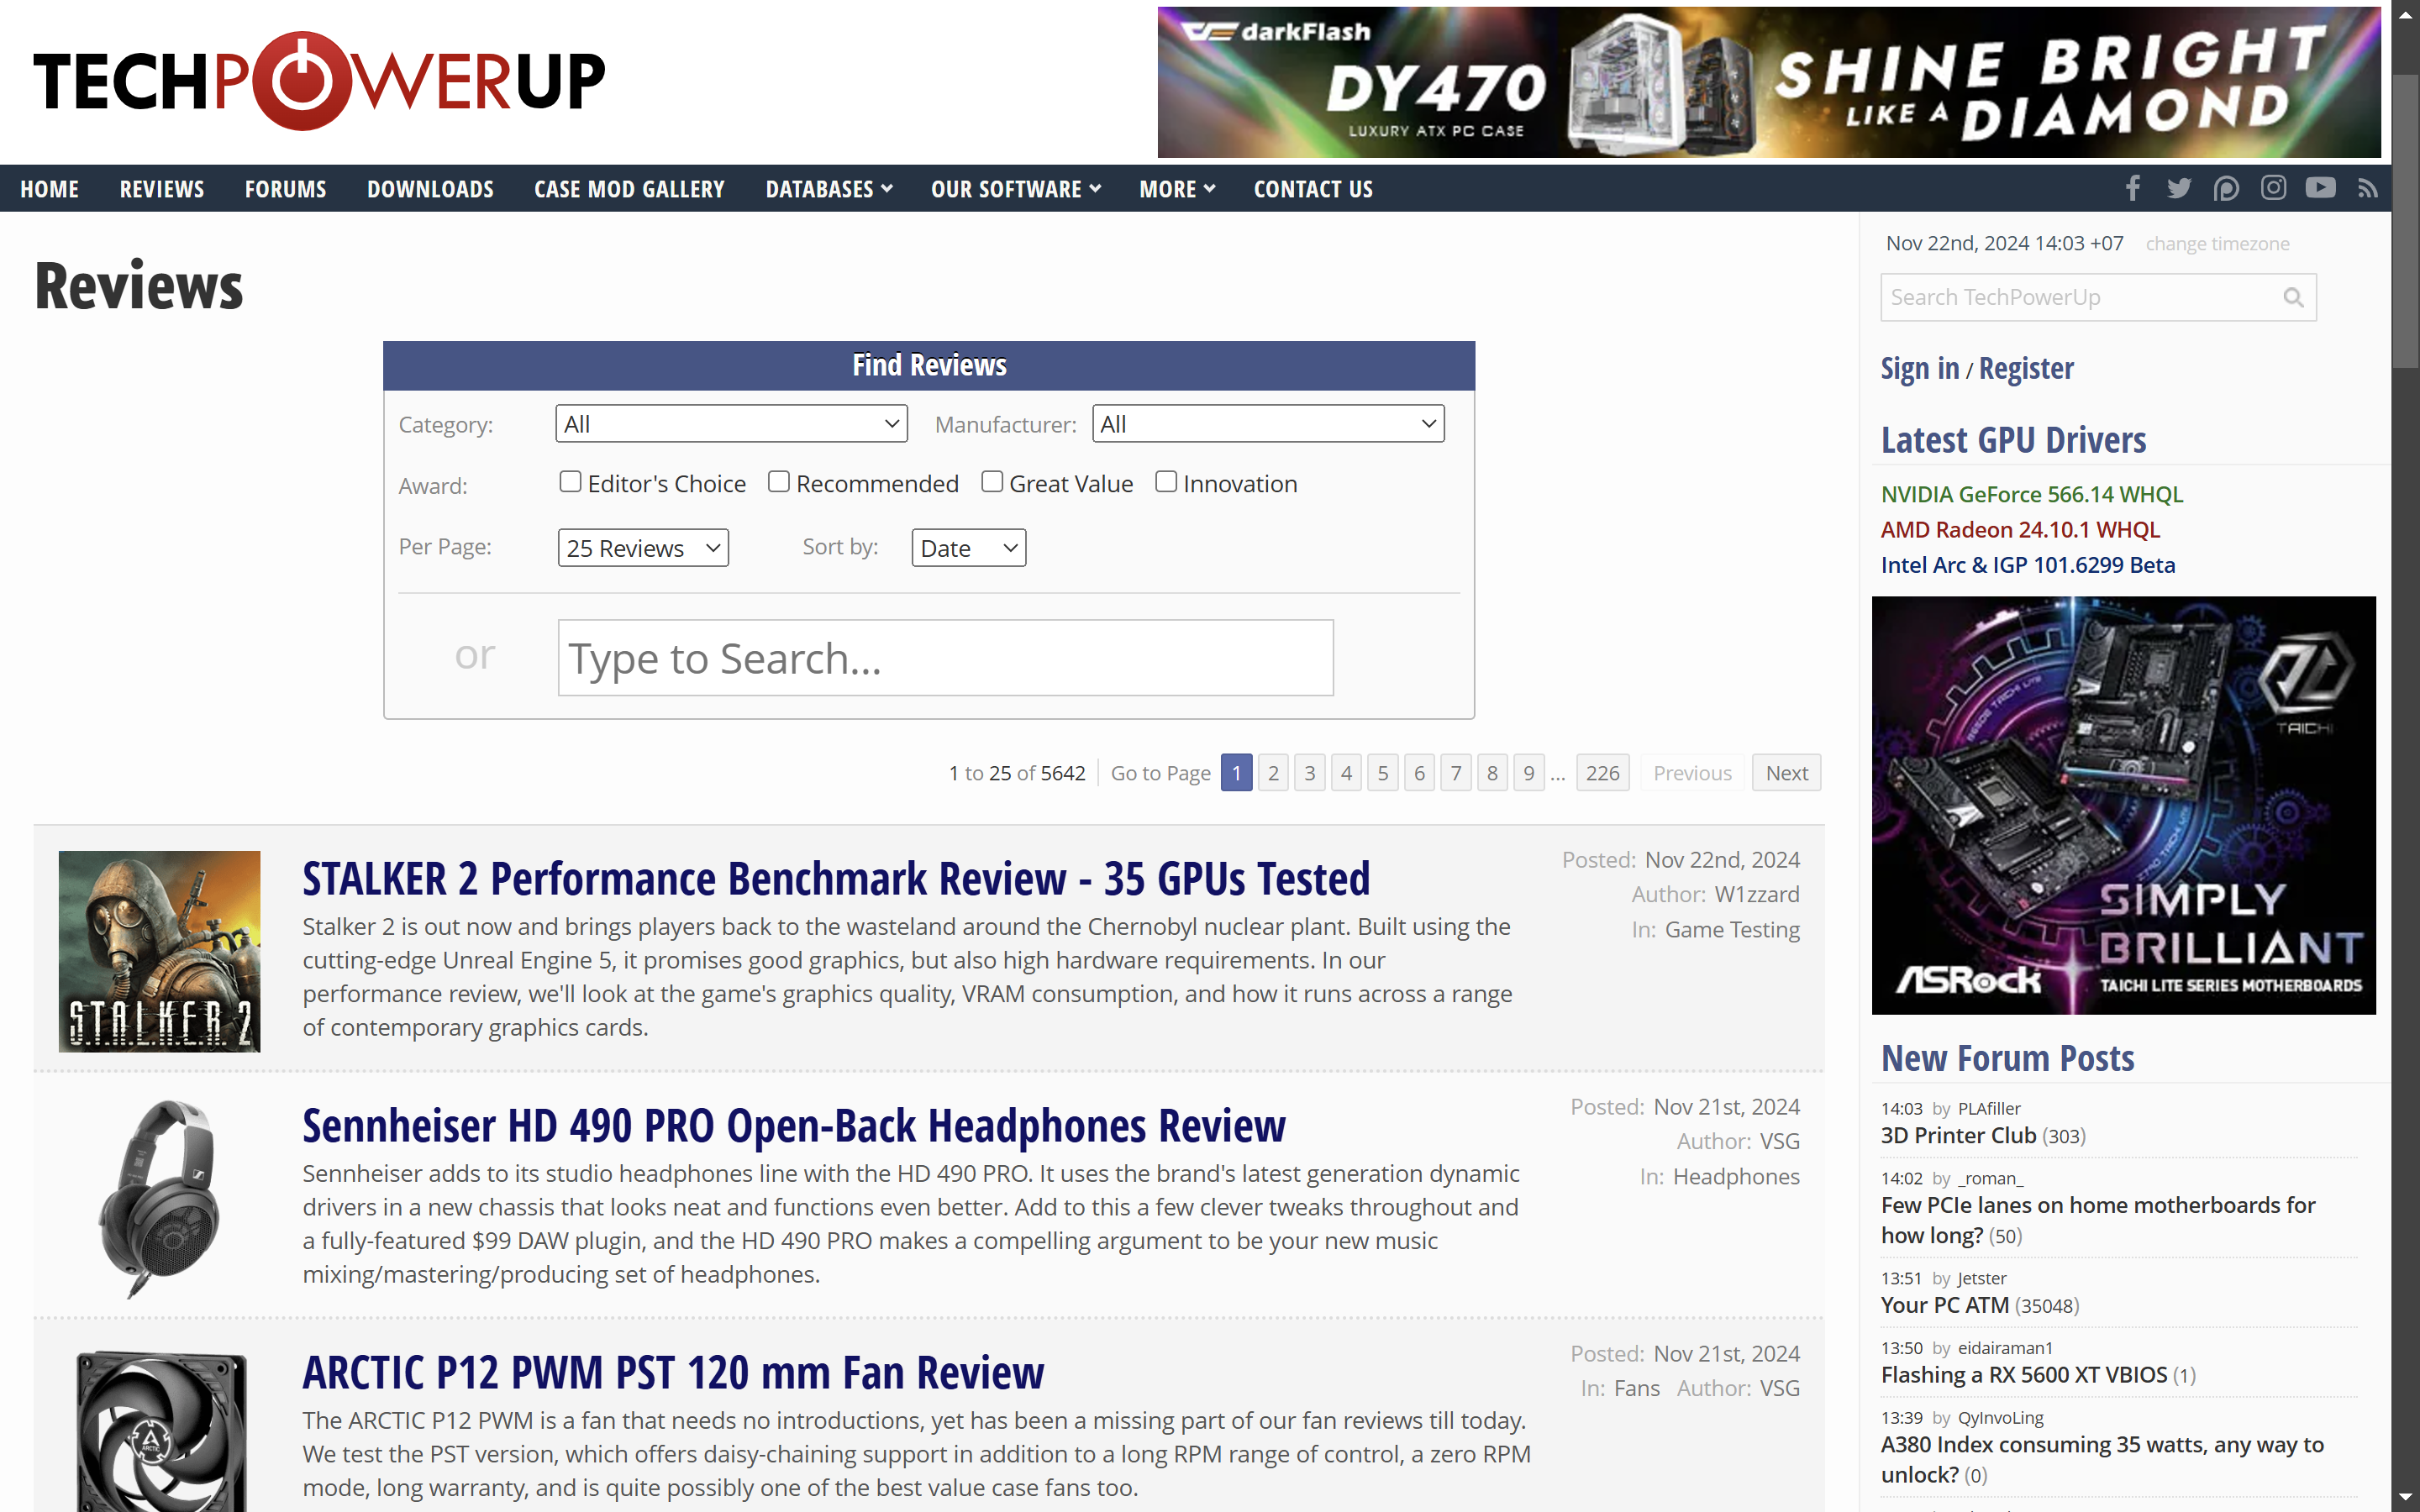Open Forums in the nav bar

pyautogui.click(x=286, y=189)
